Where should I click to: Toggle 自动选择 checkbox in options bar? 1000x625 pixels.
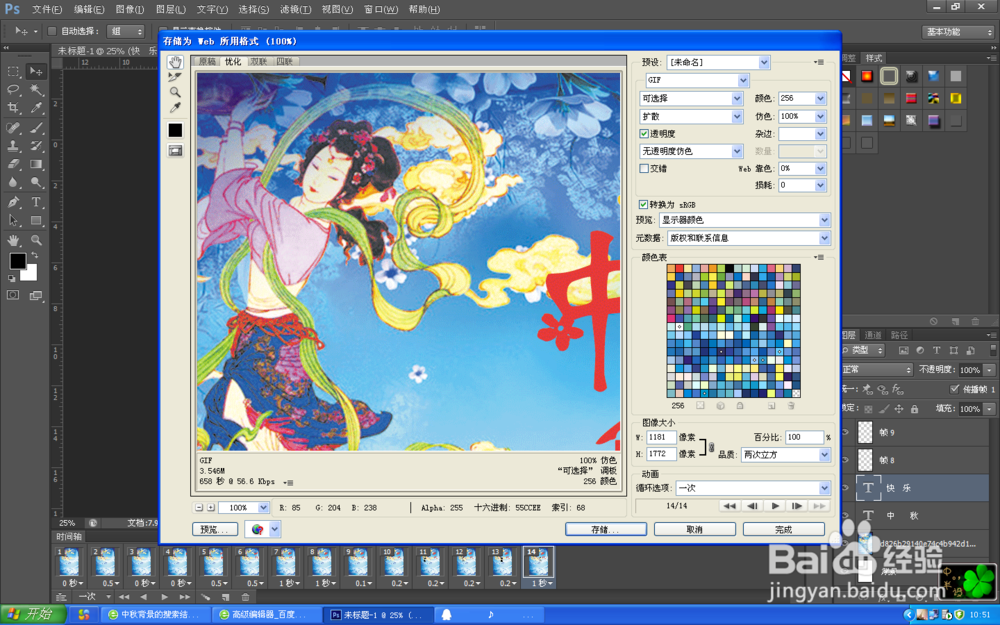pos(52,31)
